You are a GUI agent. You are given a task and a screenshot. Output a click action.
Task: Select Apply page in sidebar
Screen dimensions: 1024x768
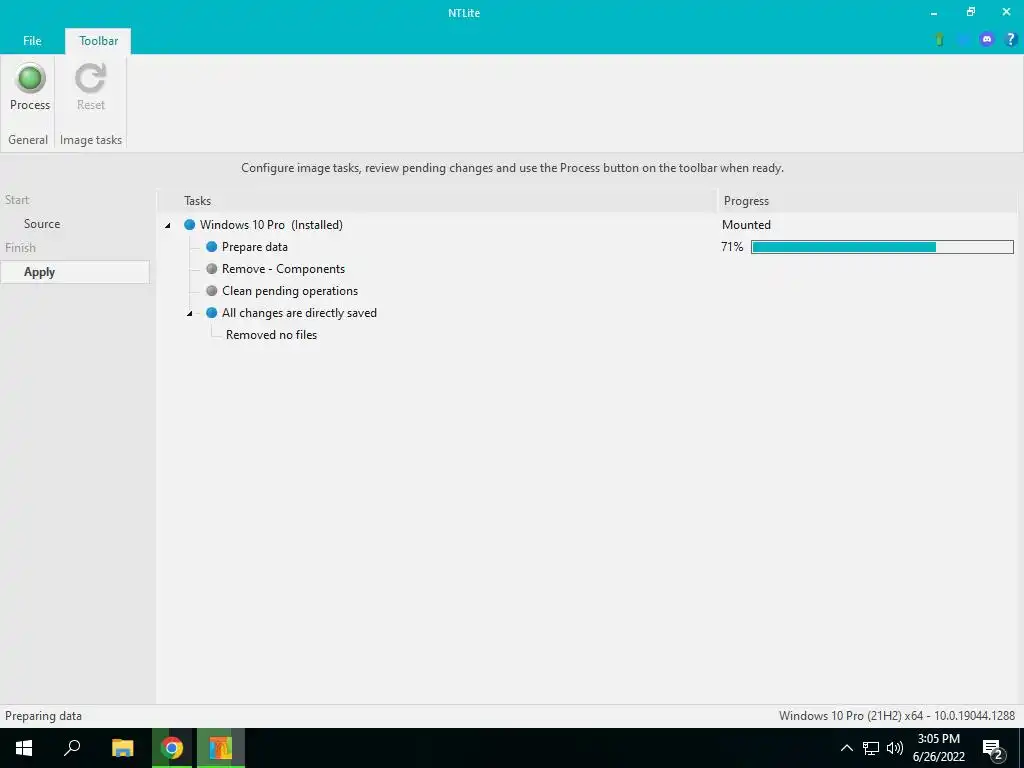(74, 272)
